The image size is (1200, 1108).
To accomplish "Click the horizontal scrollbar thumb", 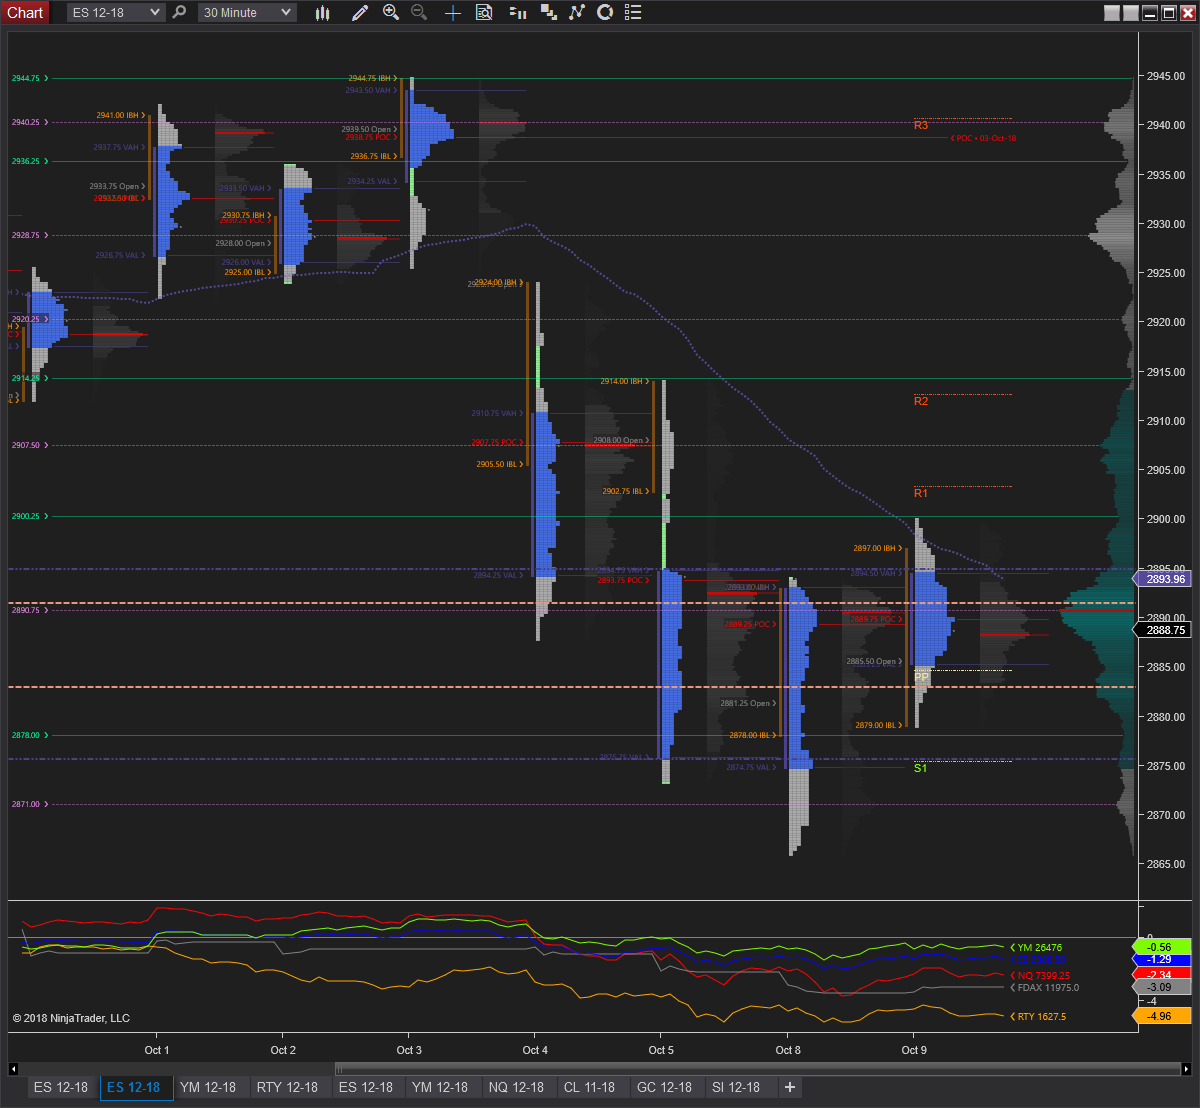I will (757, 1068).
